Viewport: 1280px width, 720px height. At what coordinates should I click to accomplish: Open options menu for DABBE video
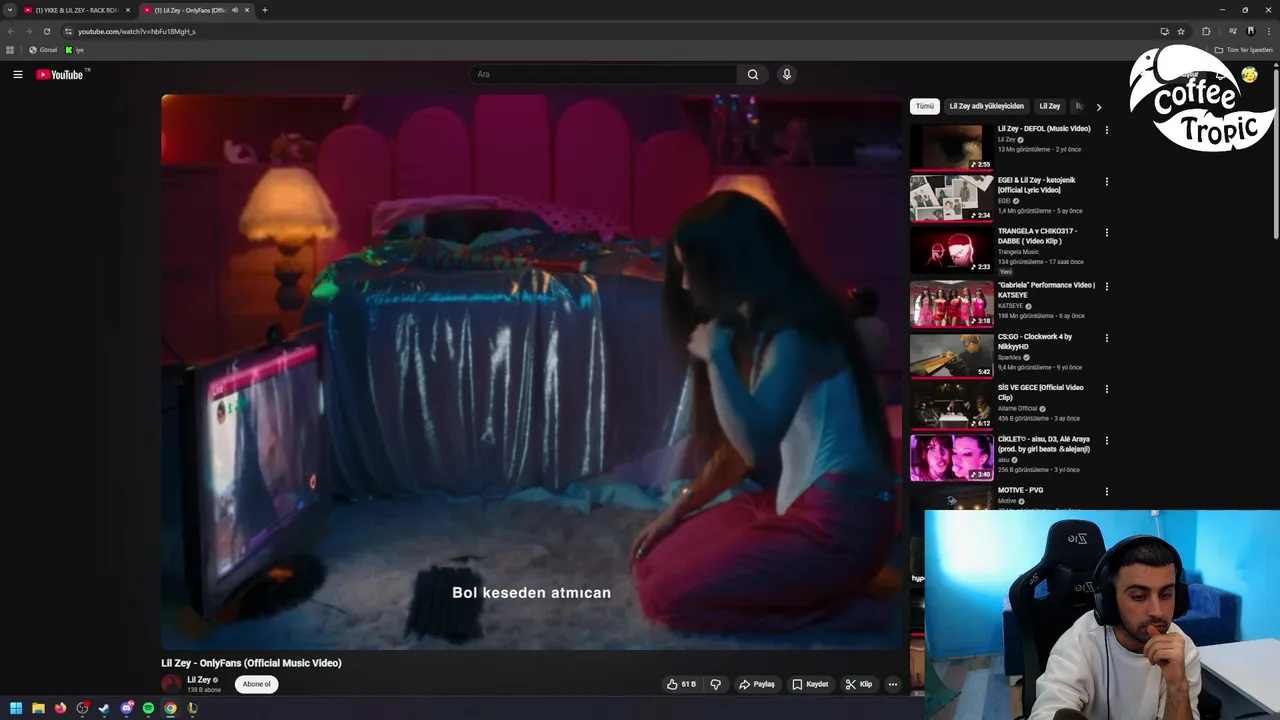(x=1106, y=233)
